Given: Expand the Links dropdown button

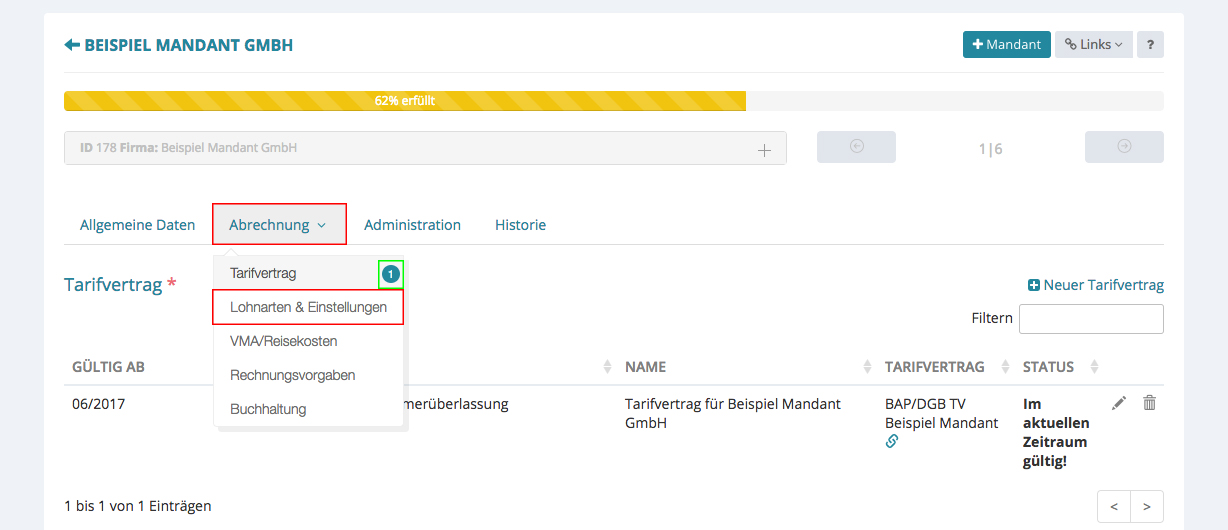Looking at the screenshot, I should (x=1093, y=45).
